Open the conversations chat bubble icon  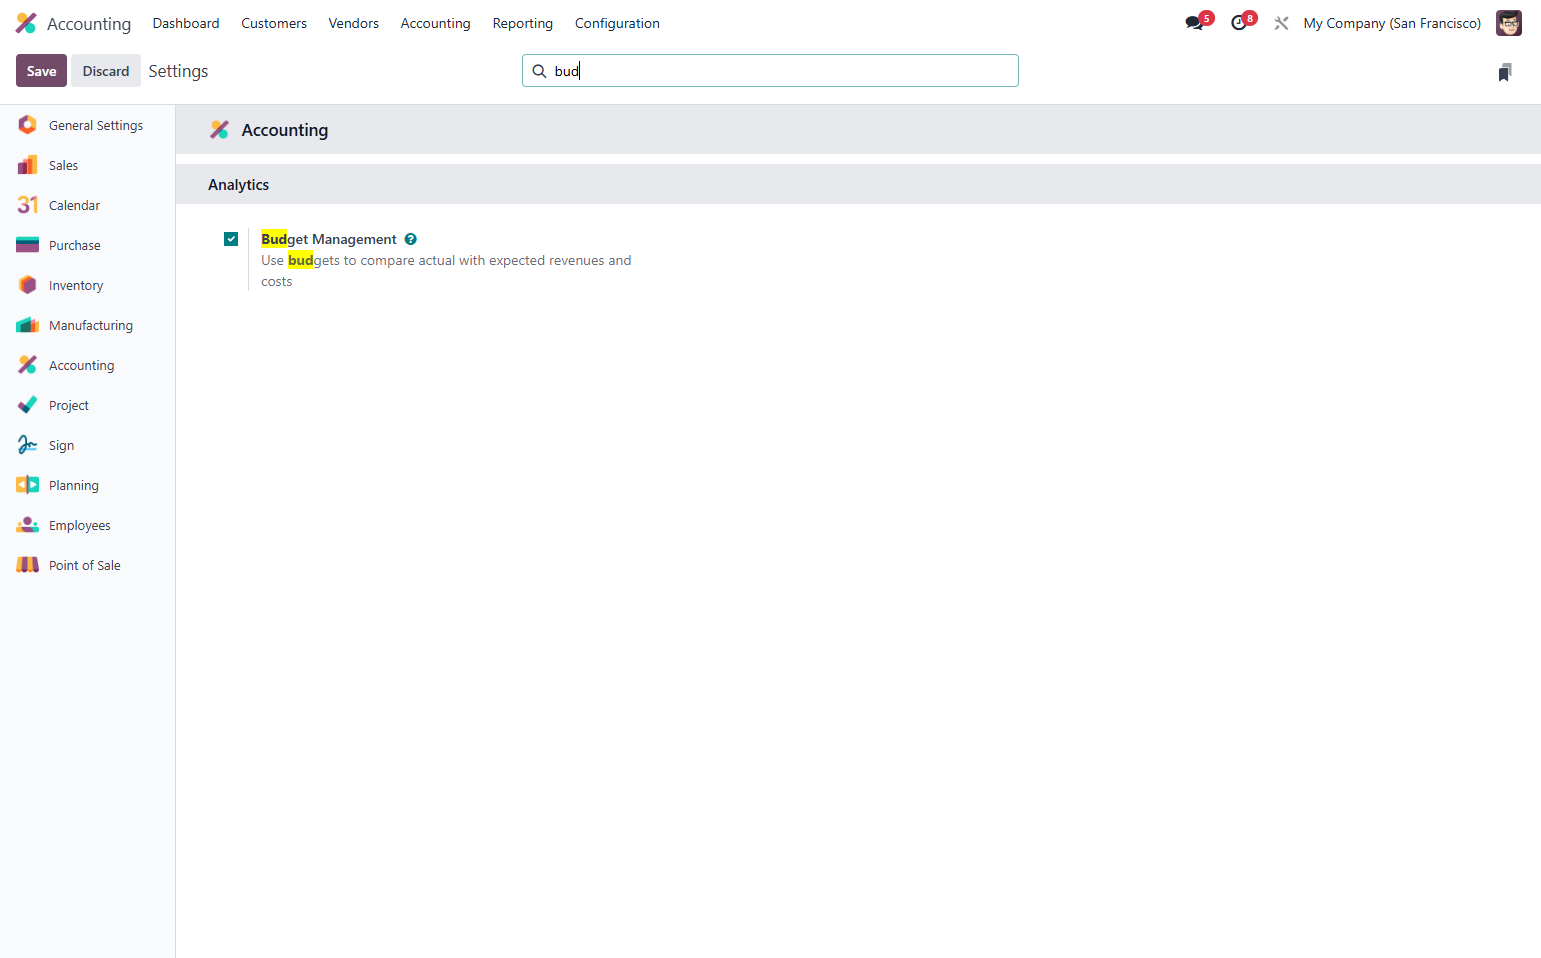coord(1195,23)
